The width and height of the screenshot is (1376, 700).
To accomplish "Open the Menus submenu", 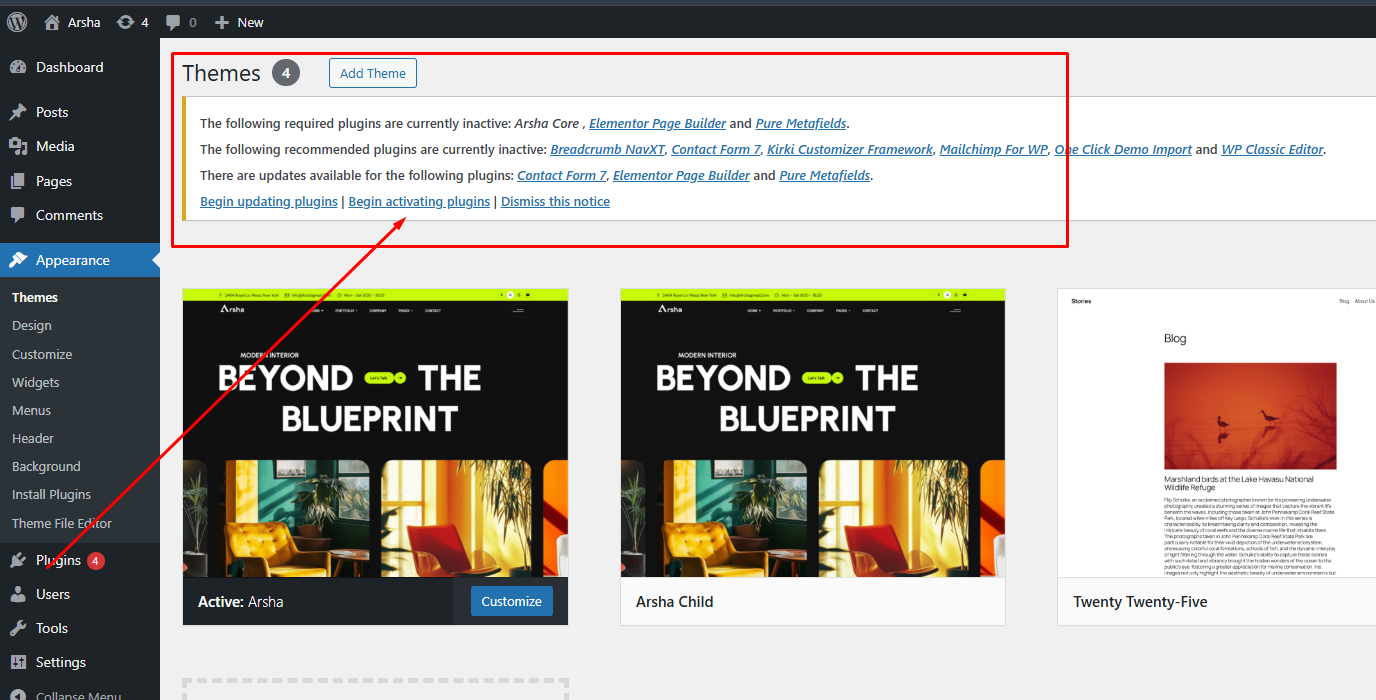I will pyautogui.click(x=31, y=410).
